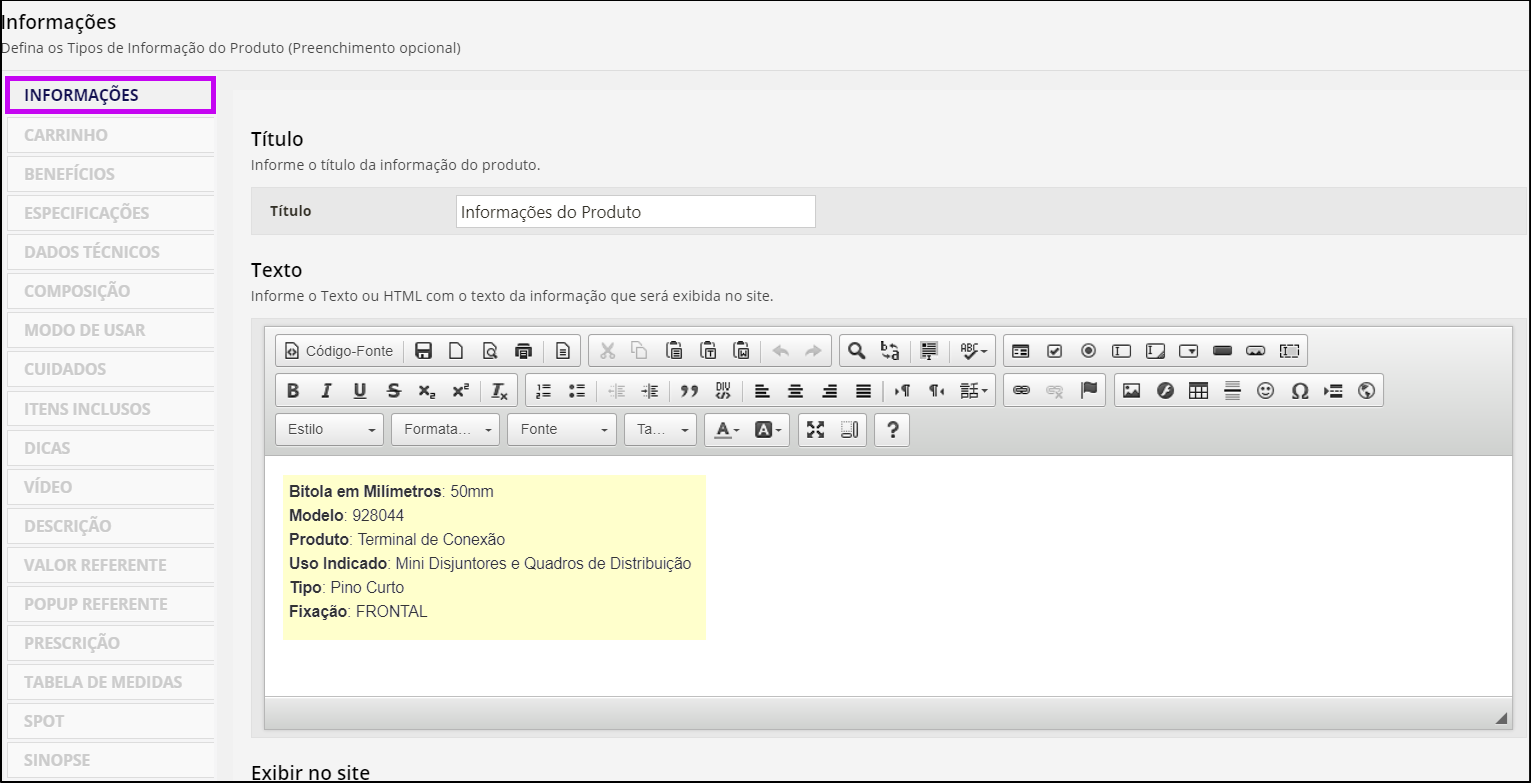Click the Replace icon

point(889,351)
